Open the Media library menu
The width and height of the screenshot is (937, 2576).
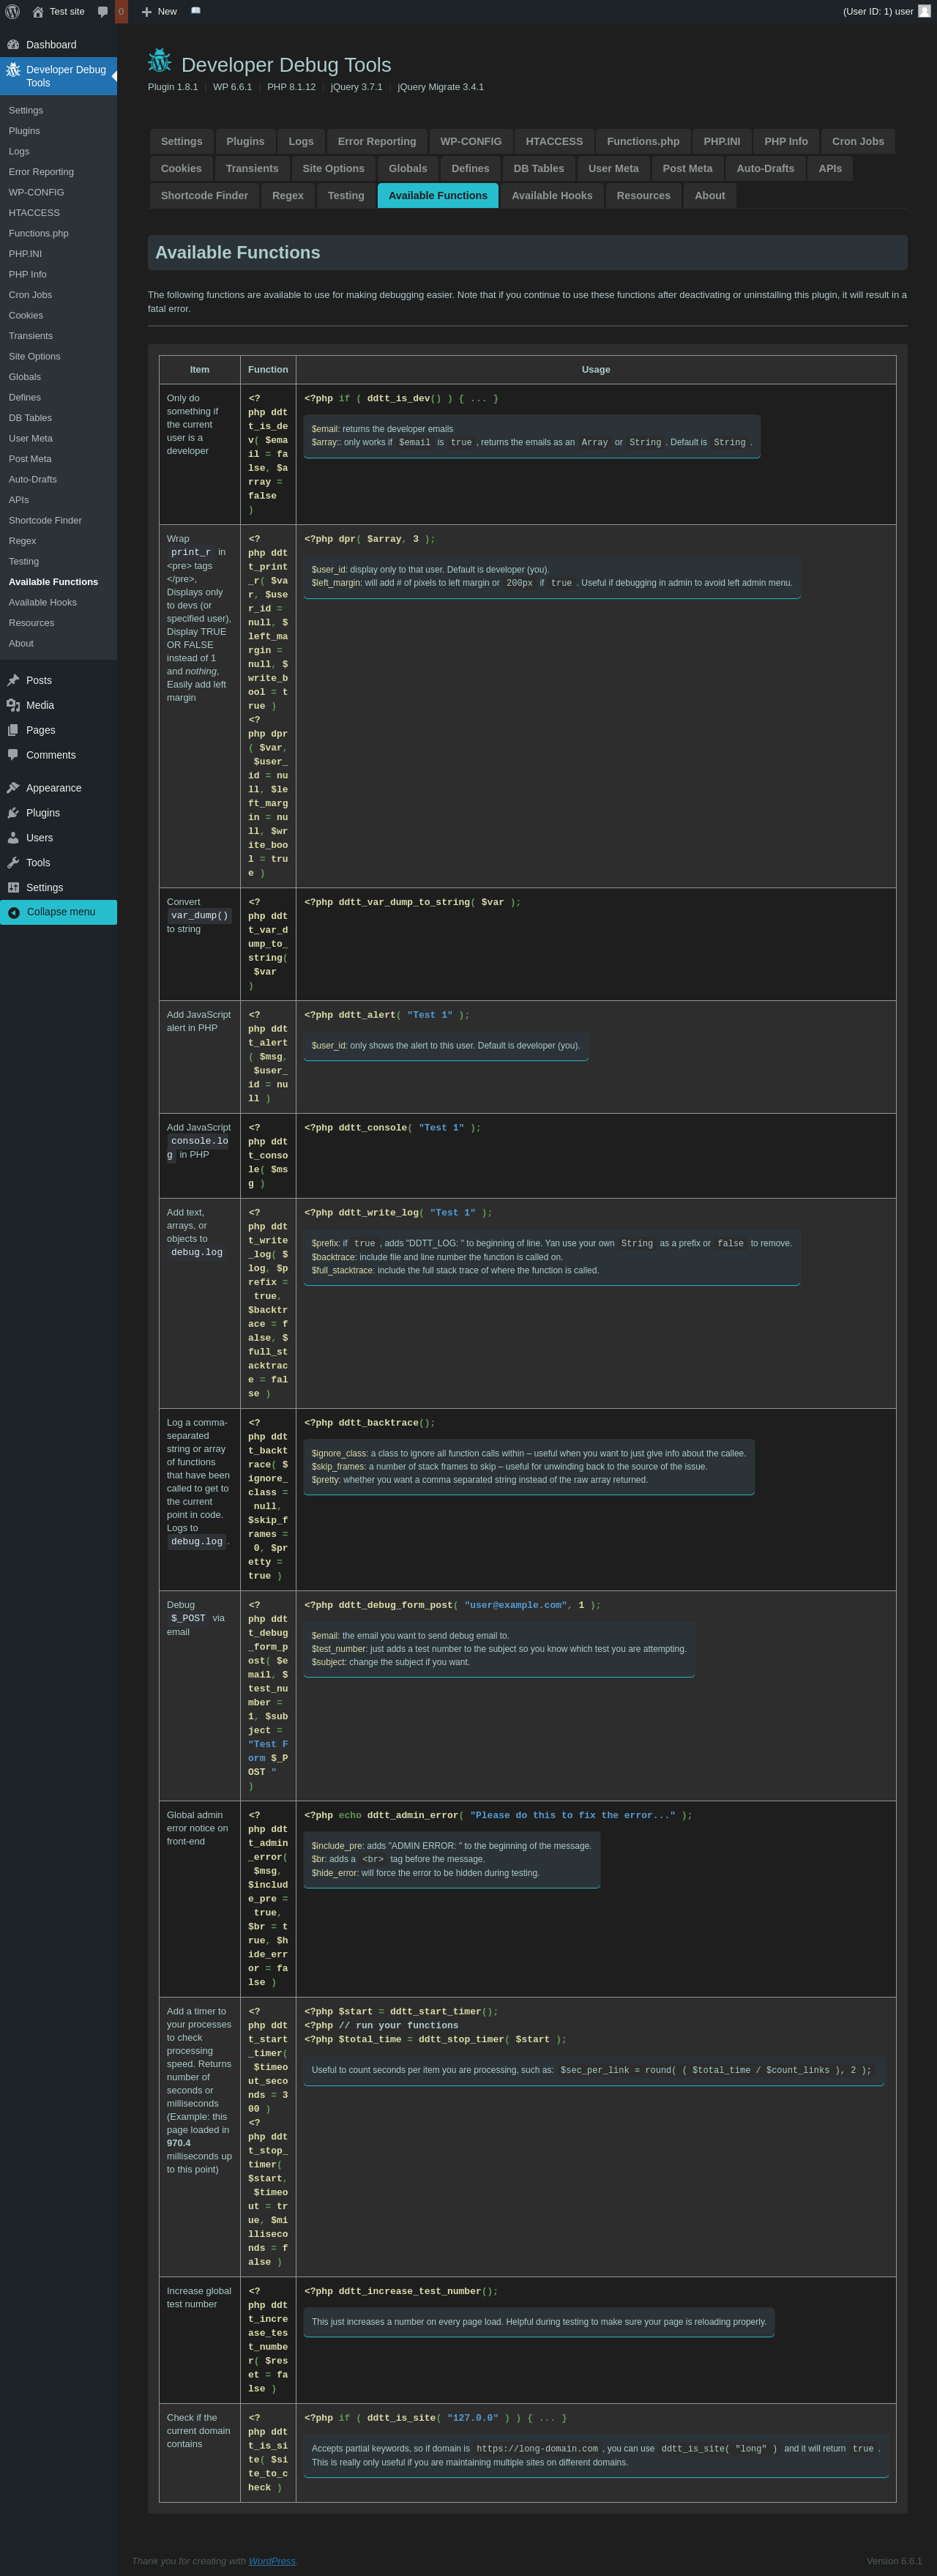click(40, 705)
